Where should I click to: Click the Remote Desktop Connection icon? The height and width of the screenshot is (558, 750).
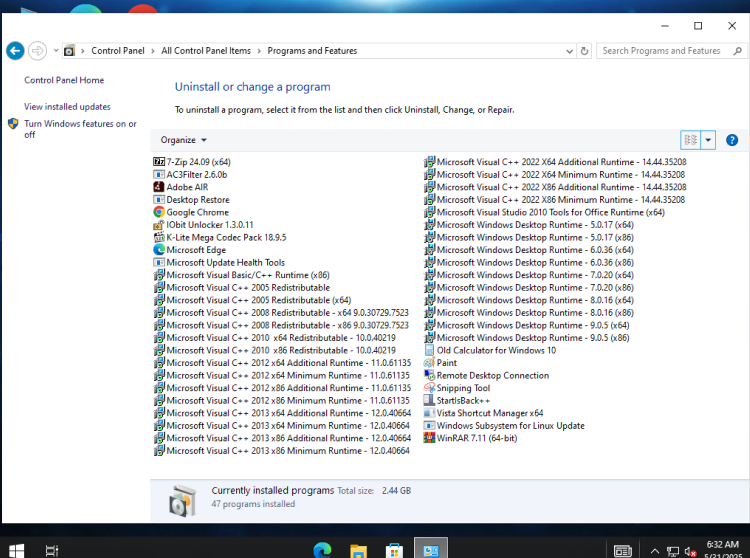(x=429, y=375)
